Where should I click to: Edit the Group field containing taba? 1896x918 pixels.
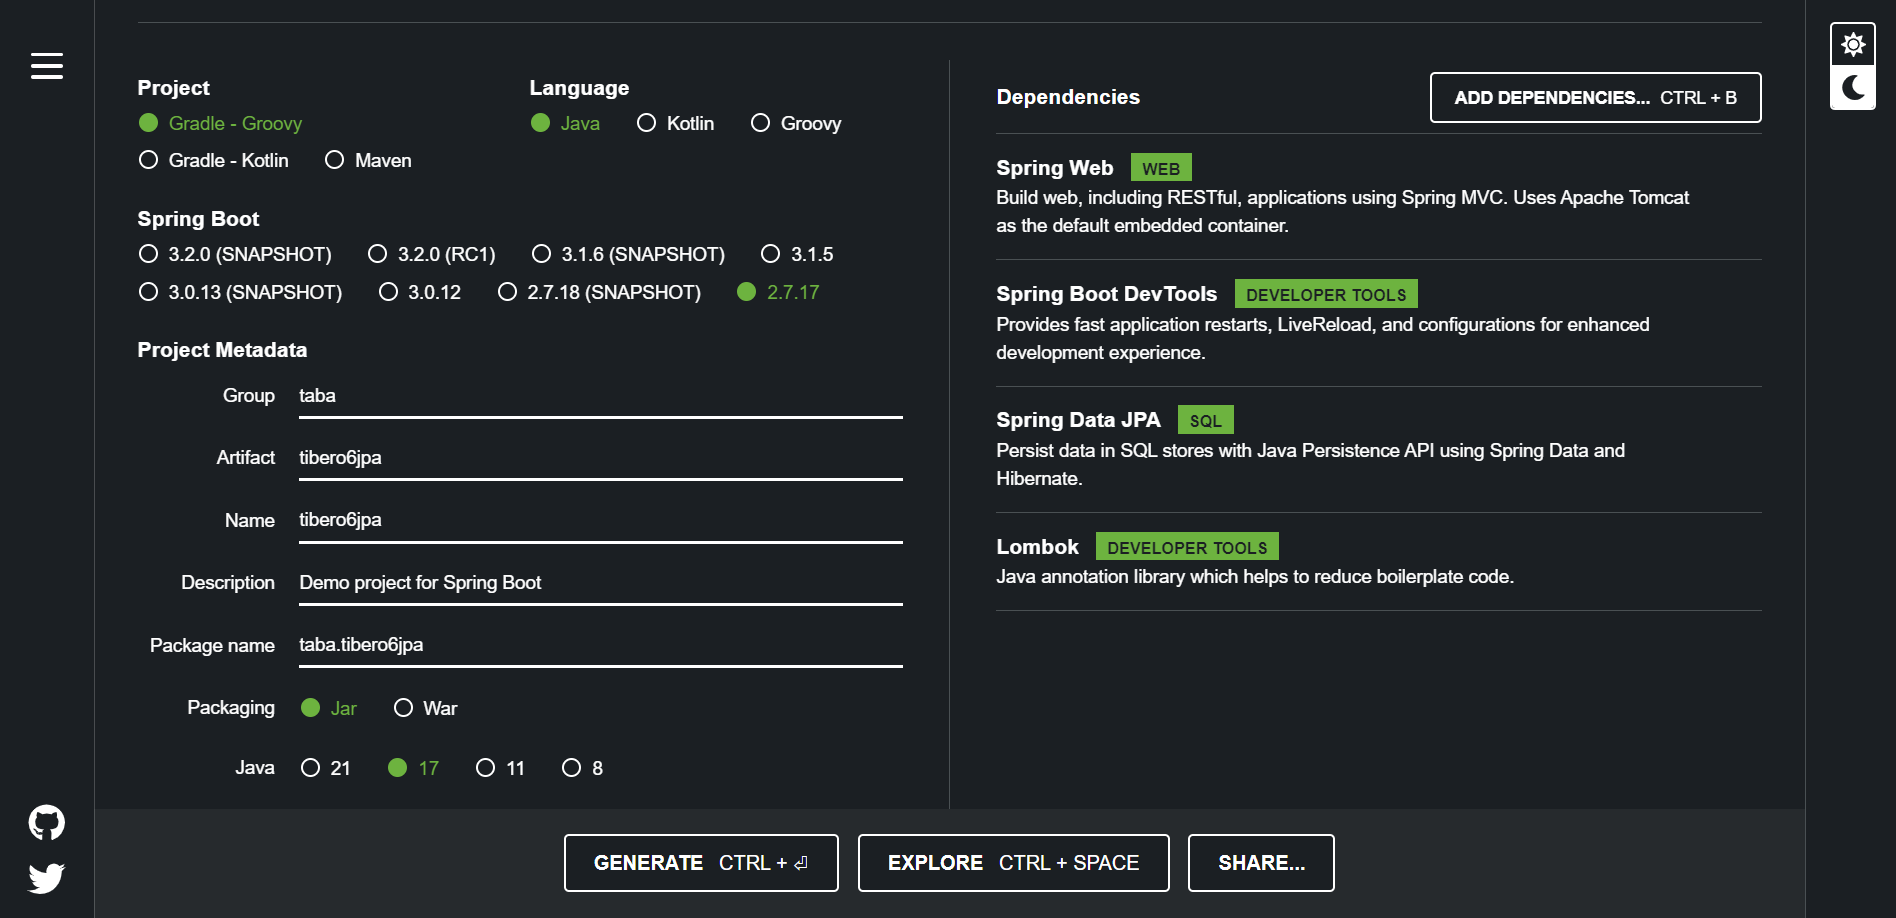(x=600, y=396)
